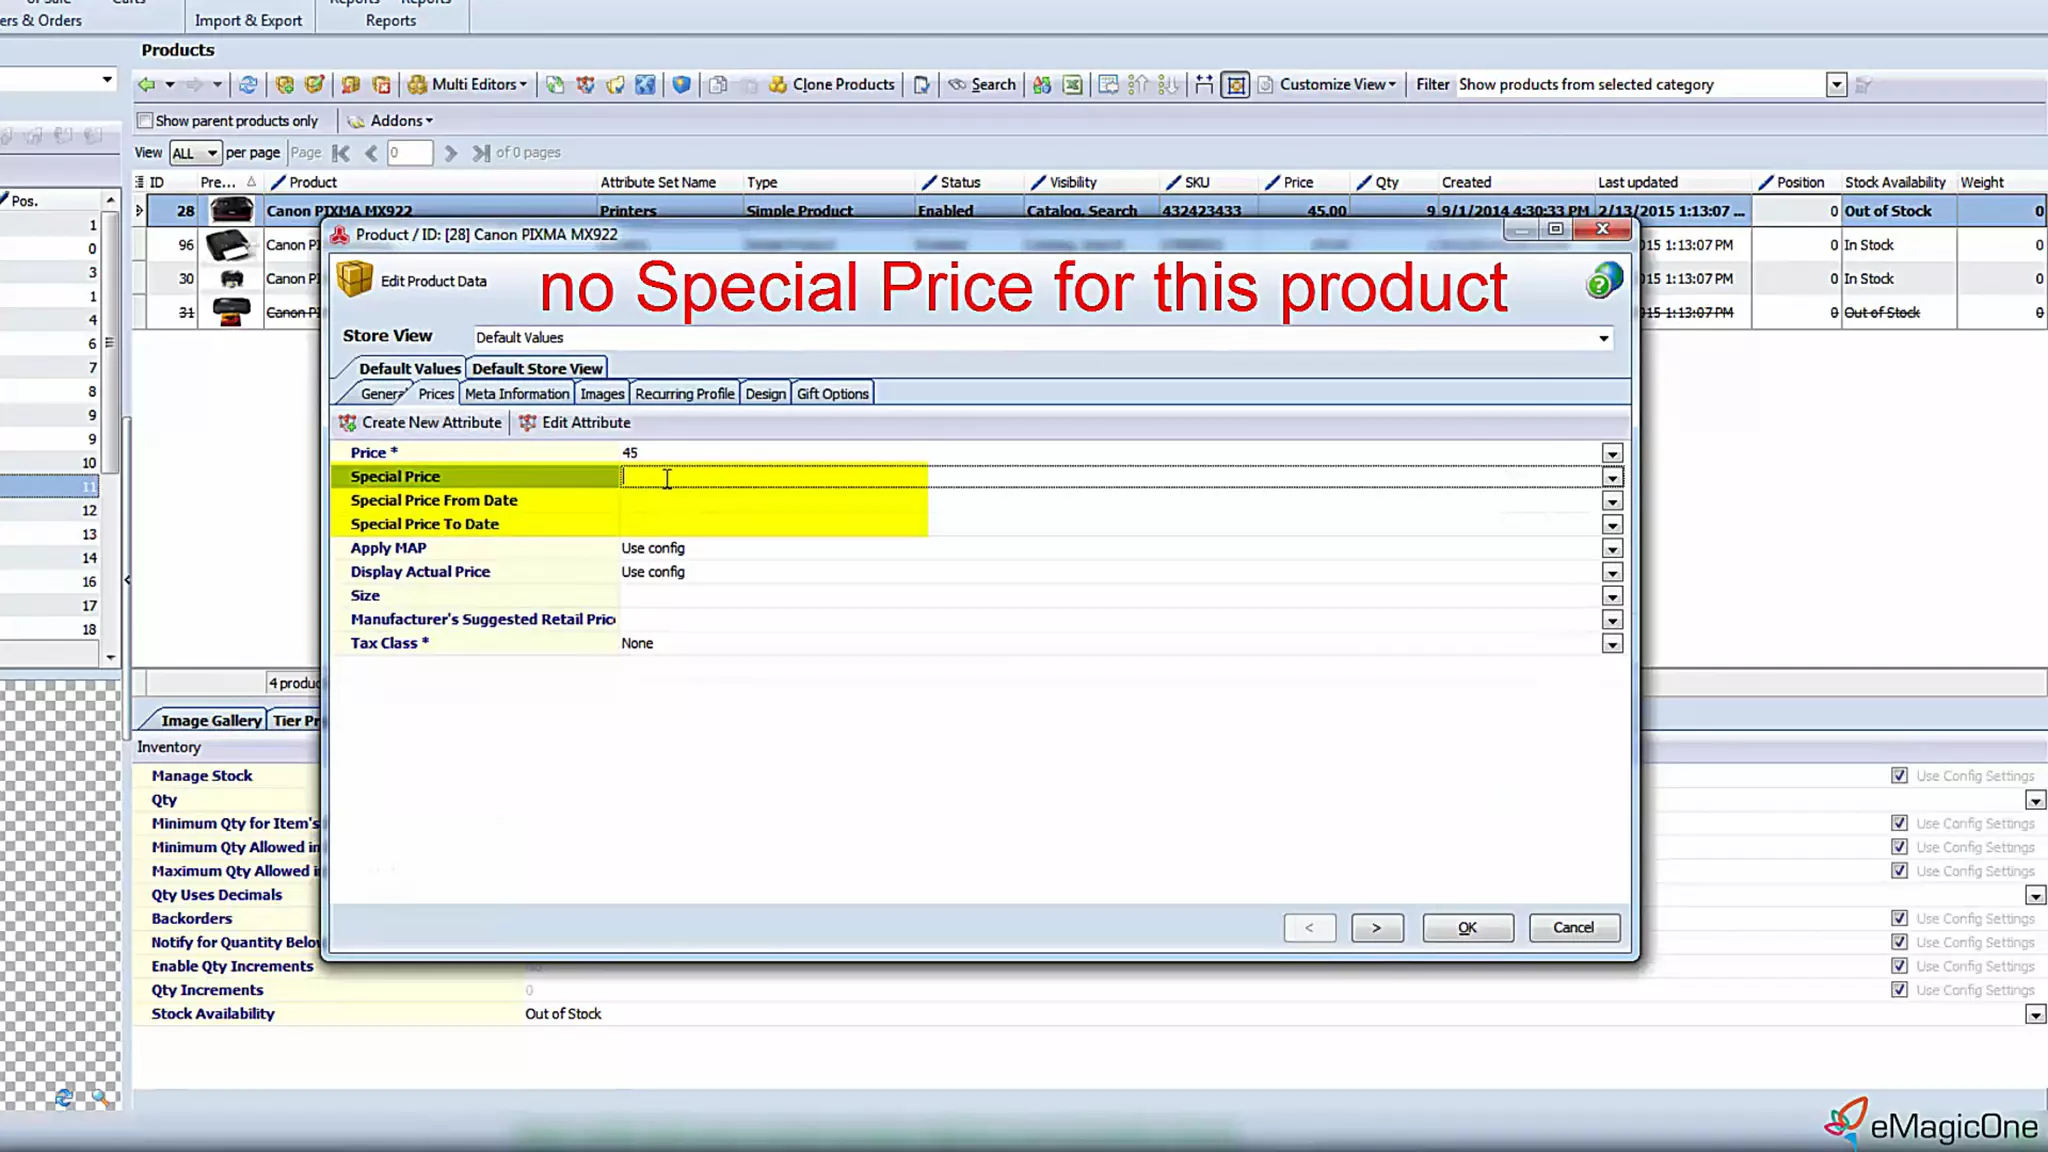This screenshot has width=2048, height=1152.
Task: Open the Gift Options tab
Action: coord(832,394)
